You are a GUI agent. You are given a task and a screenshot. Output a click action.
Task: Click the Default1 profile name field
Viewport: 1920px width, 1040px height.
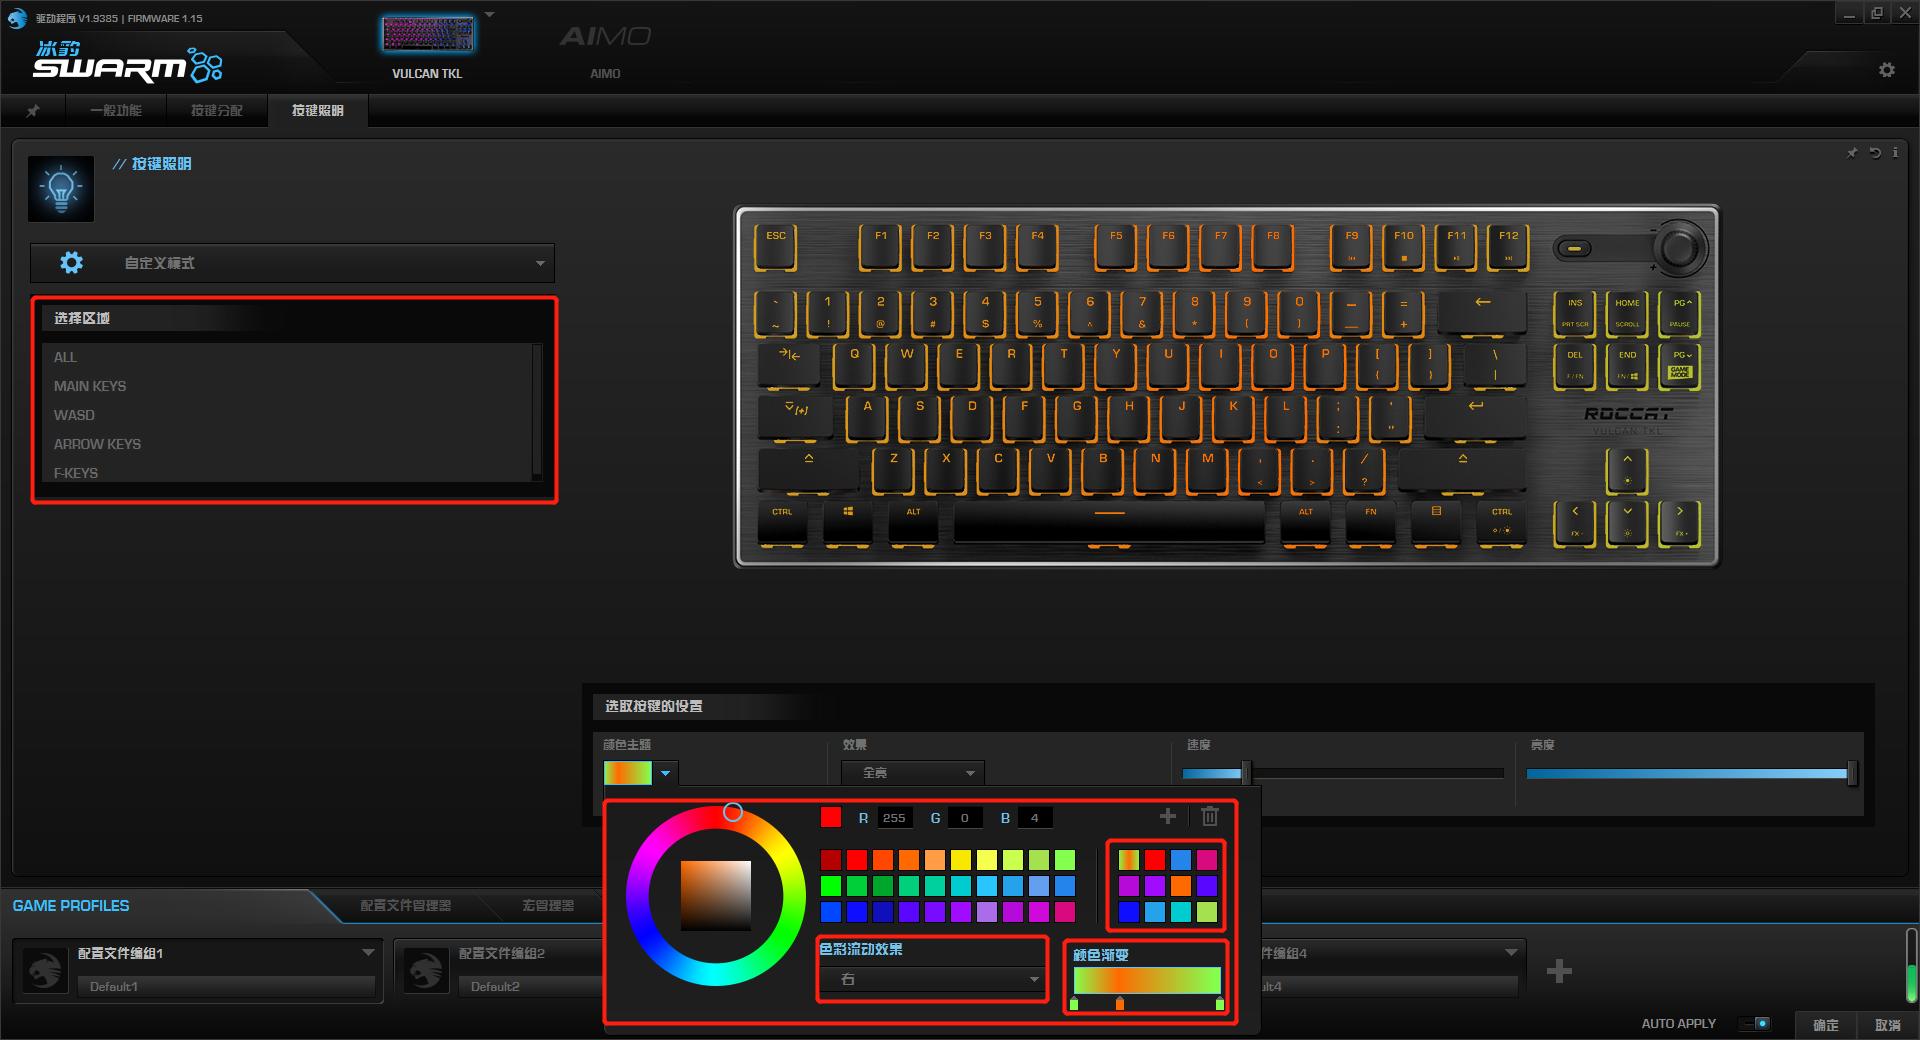tap(226, 986)
